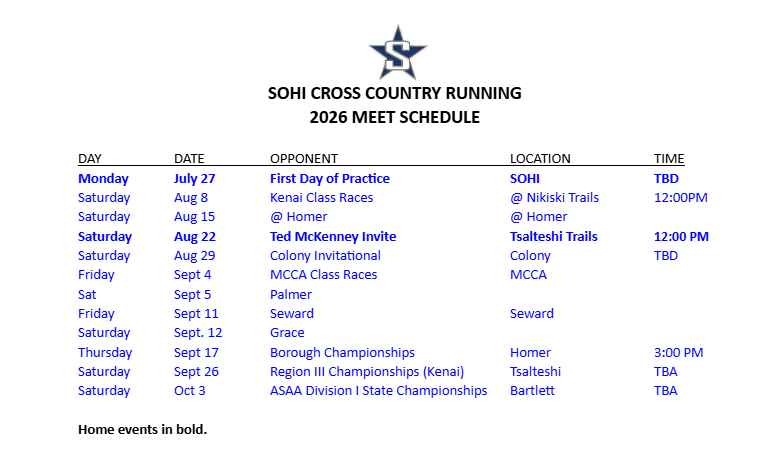Select Region III Championships (Kenai)
This screenshot has width=777, height=467.
[367, 371]
